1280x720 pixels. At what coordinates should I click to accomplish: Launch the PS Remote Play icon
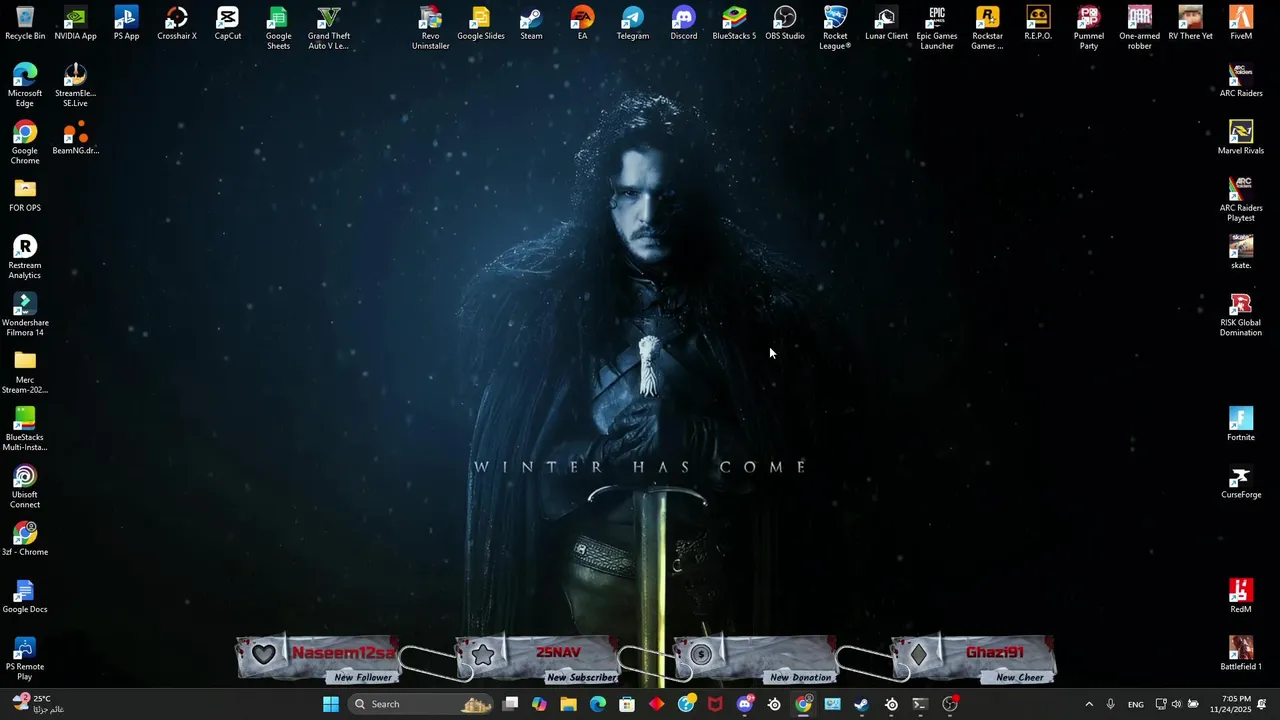click(x=25, y=659)
